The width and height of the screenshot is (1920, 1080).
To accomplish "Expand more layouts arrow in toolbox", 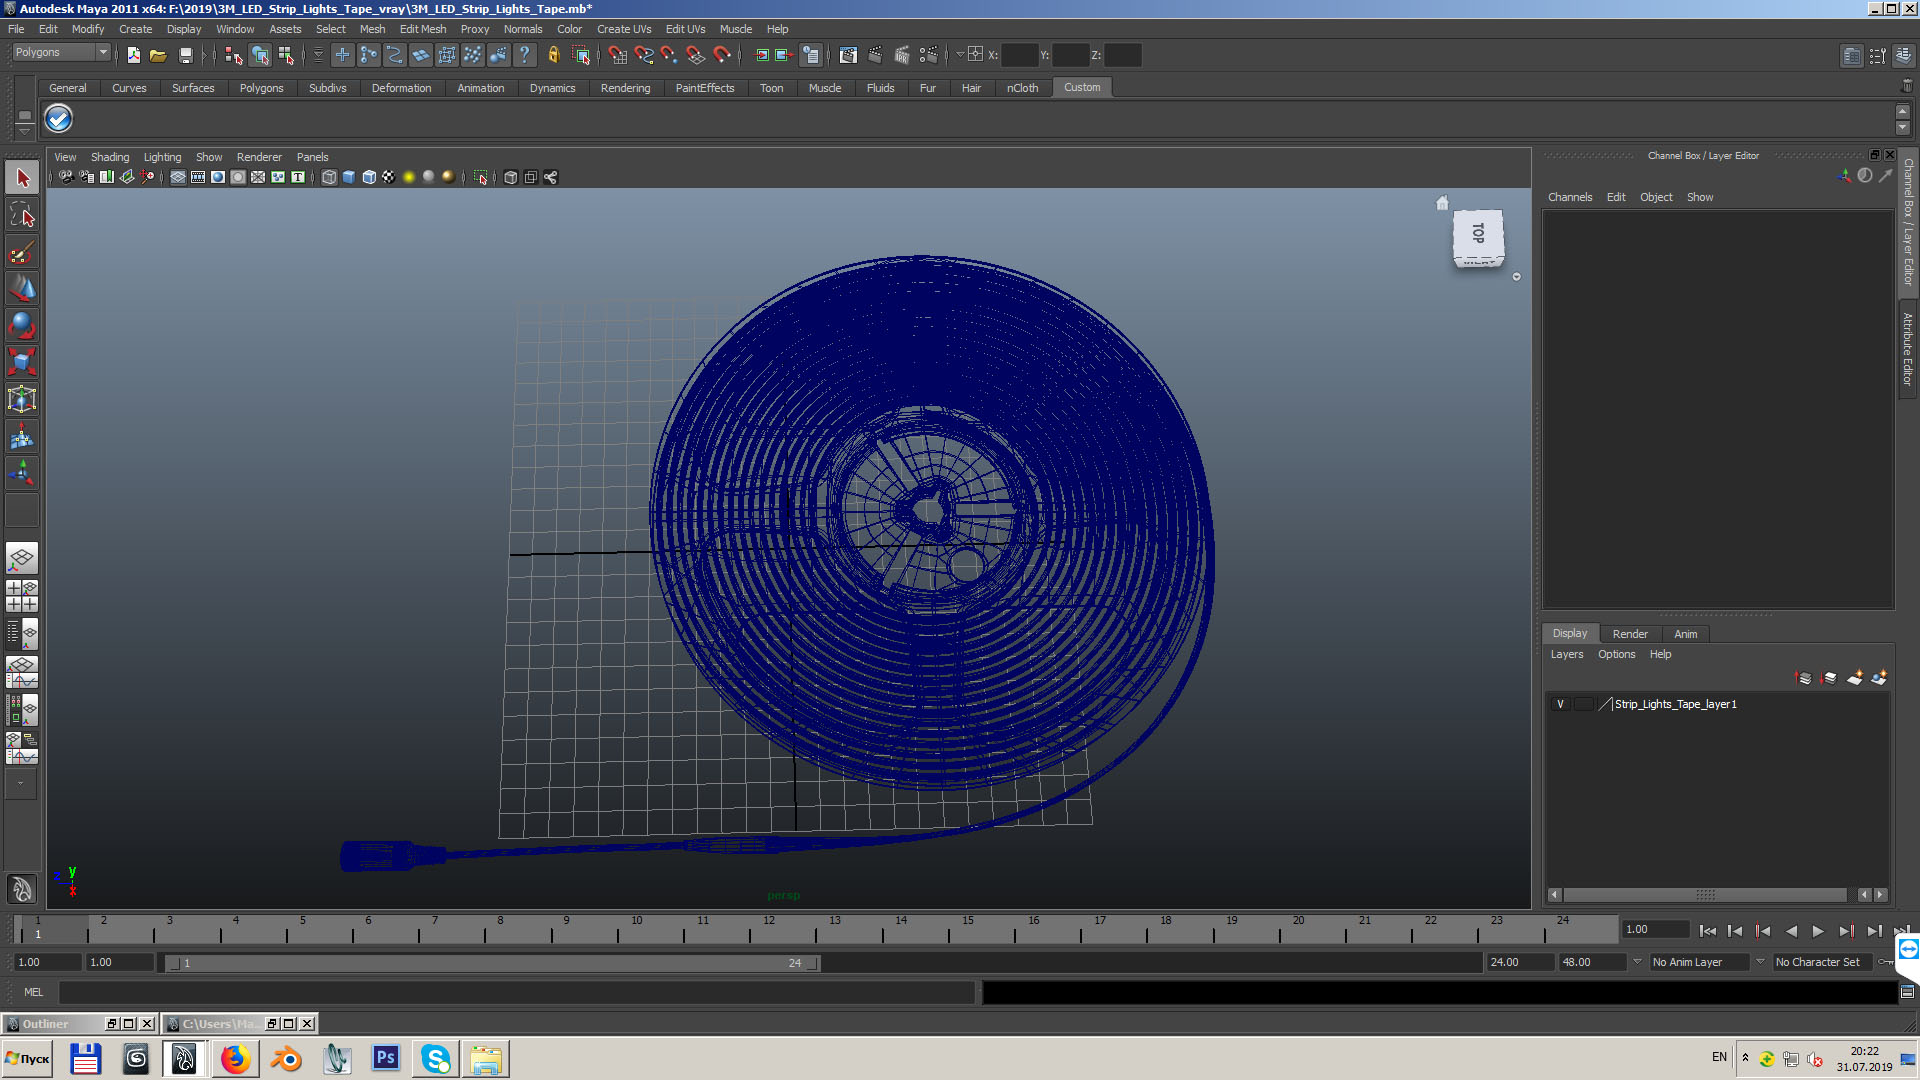I will coord(21,783).
